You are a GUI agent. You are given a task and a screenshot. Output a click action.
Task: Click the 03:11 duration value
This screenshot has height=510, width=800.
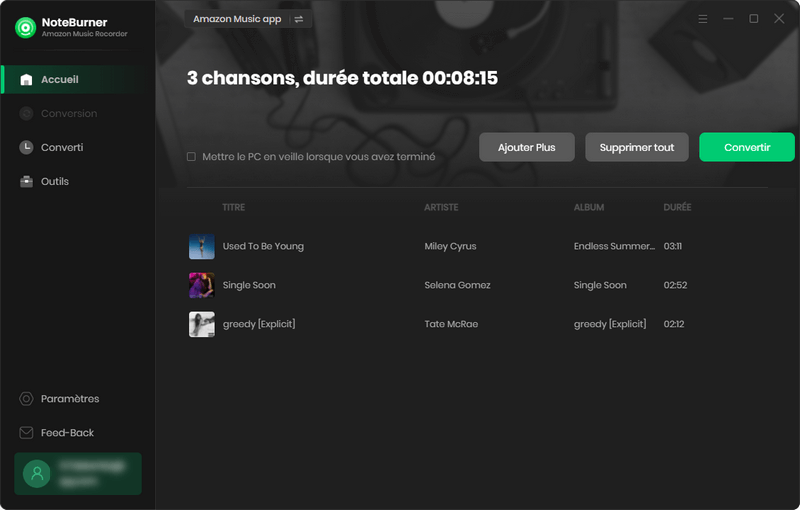pos(672,246)
